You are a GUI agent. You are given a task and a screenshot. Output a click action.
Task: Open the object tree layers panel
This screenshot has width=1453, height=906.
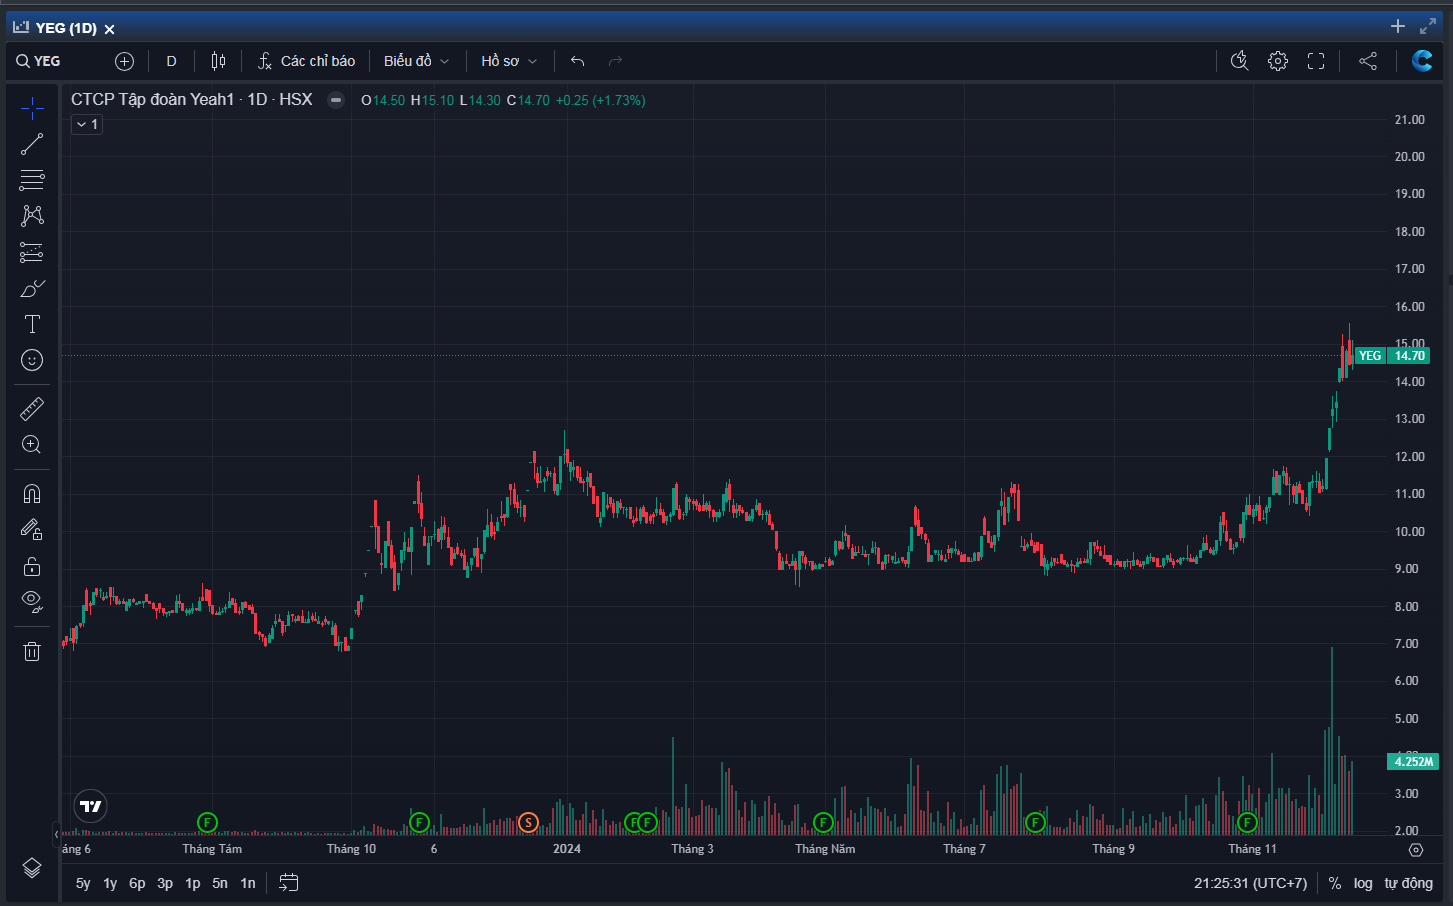tap(32, 868)
